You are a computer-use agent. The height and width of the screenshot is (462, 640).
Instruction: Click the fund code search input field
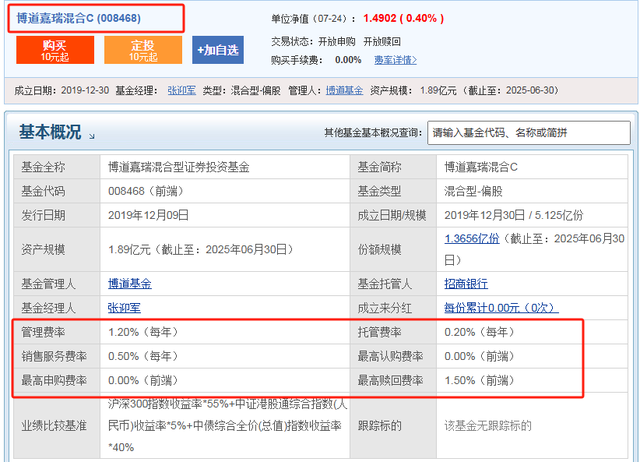[529, 133]
